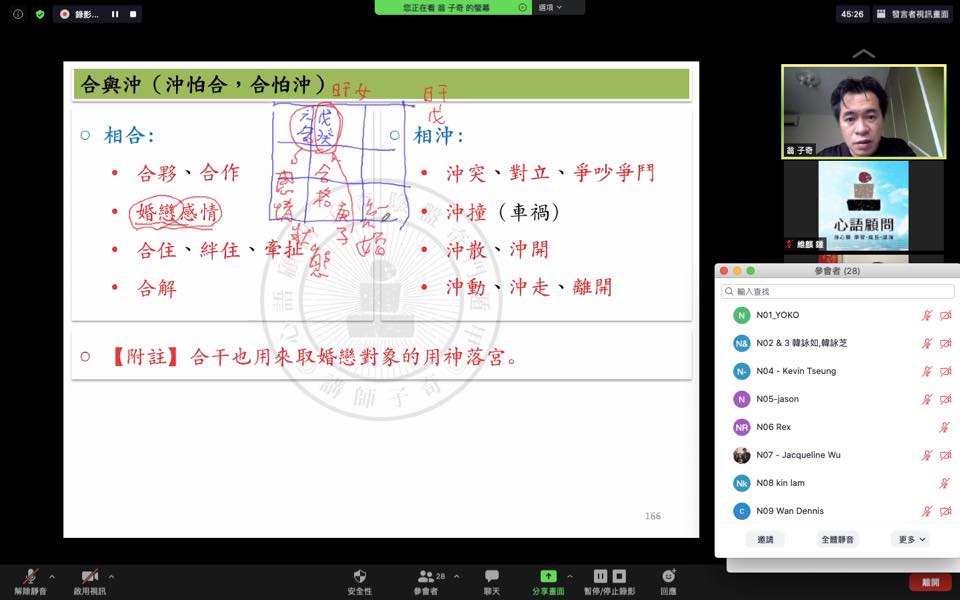The height and width of the screenshot is (600, 960).
Task: Click the 全體靜音 mute all button
Action: (837, 539)
